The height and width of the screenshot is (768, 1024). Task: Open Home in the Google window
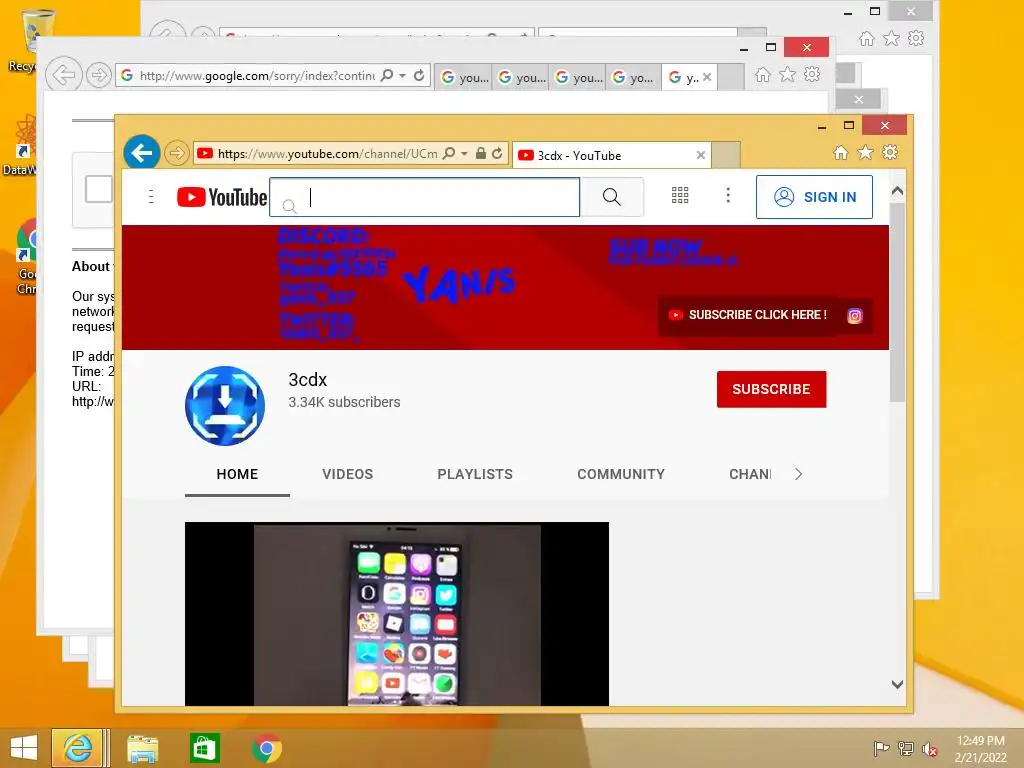pyautogui.click(x=763, y=74)
